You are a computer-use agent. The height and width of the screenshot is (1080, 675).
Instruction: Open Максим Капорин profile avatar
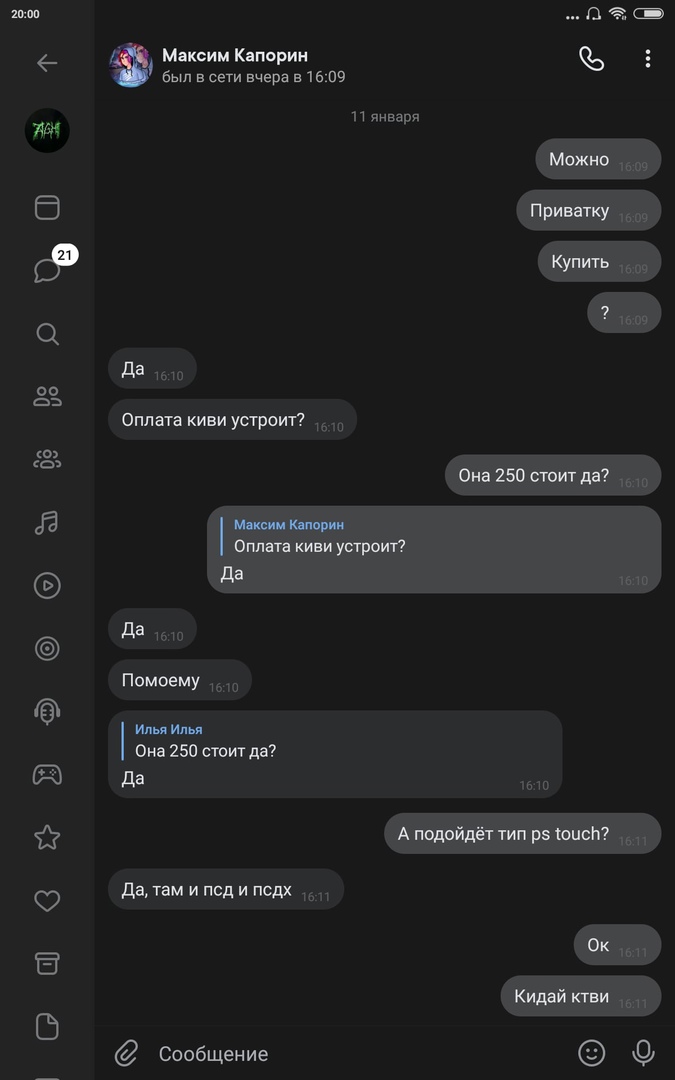click(131, 65)
